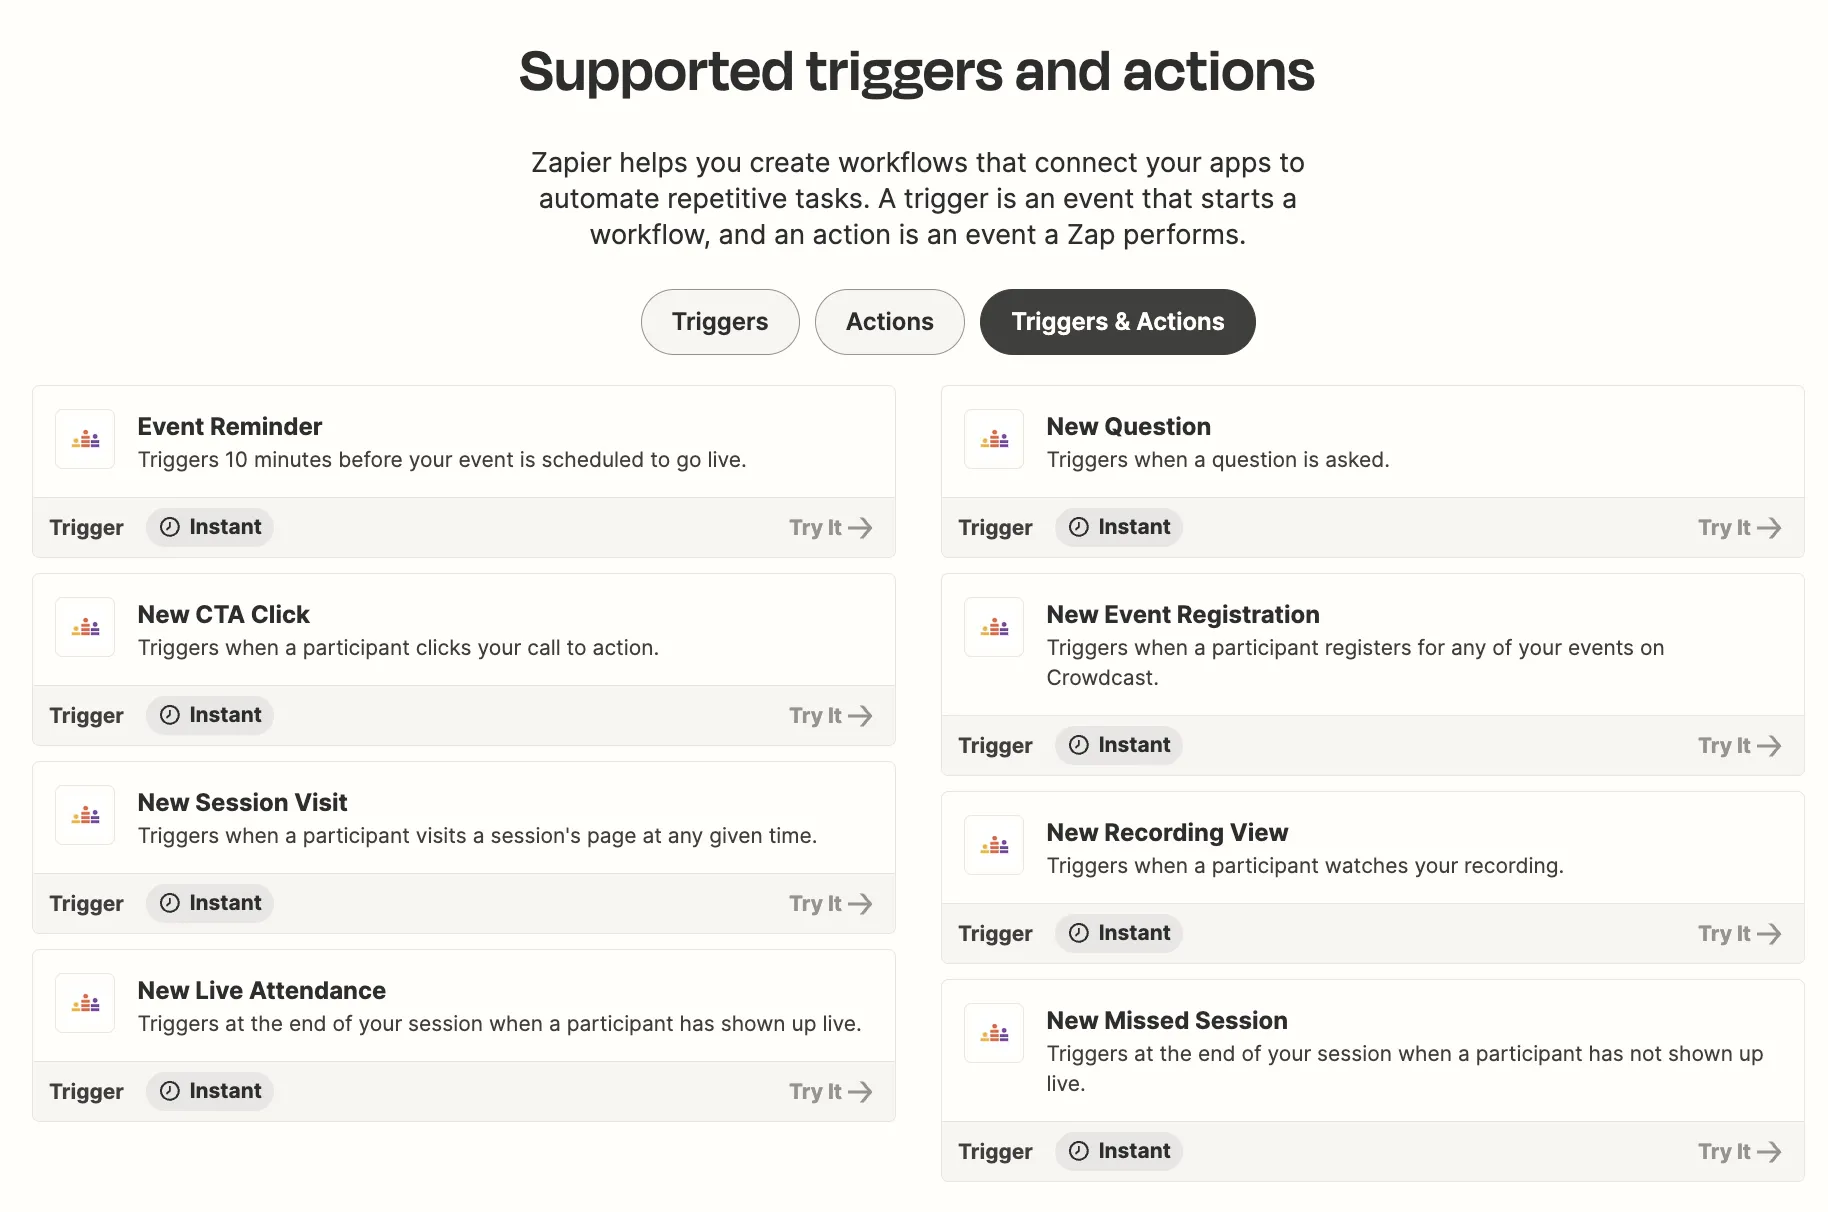The image size is (1828, 1212).
Task: Open Try It for New Missed Session
Action: 1738,1151
